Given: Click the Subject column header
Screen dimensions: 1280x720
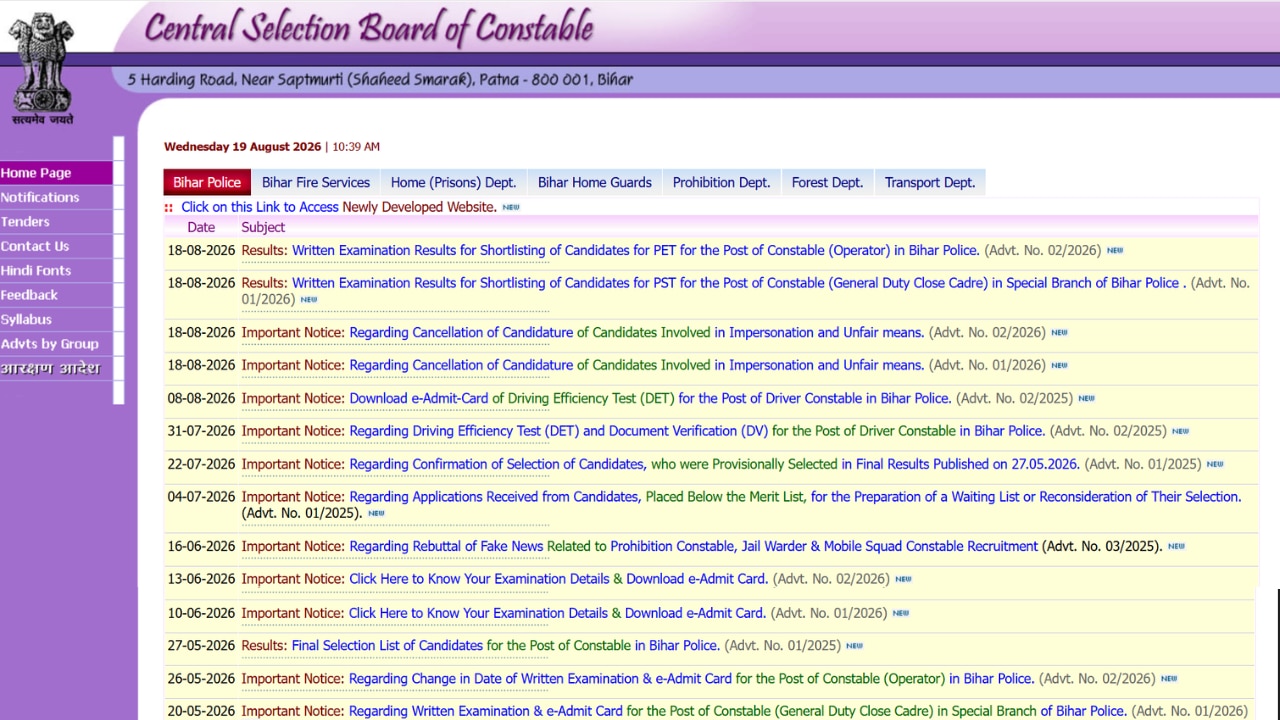Looking at the screenshot, I should (x=263, y=227).
